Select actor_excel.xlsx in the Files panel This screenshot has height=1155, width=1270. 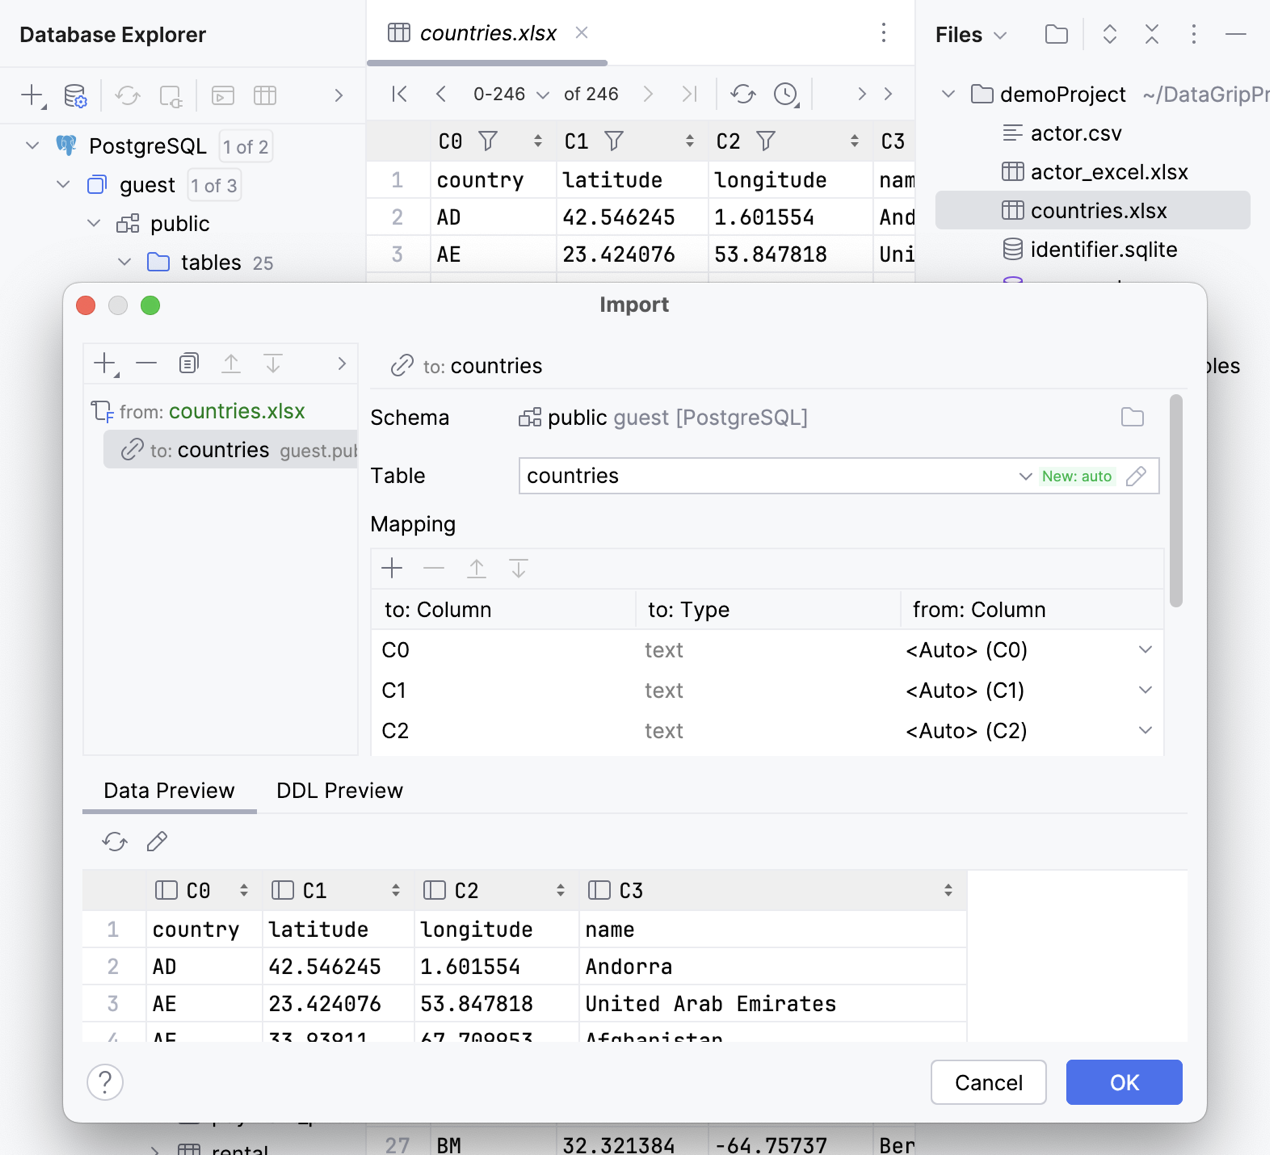1108,172
